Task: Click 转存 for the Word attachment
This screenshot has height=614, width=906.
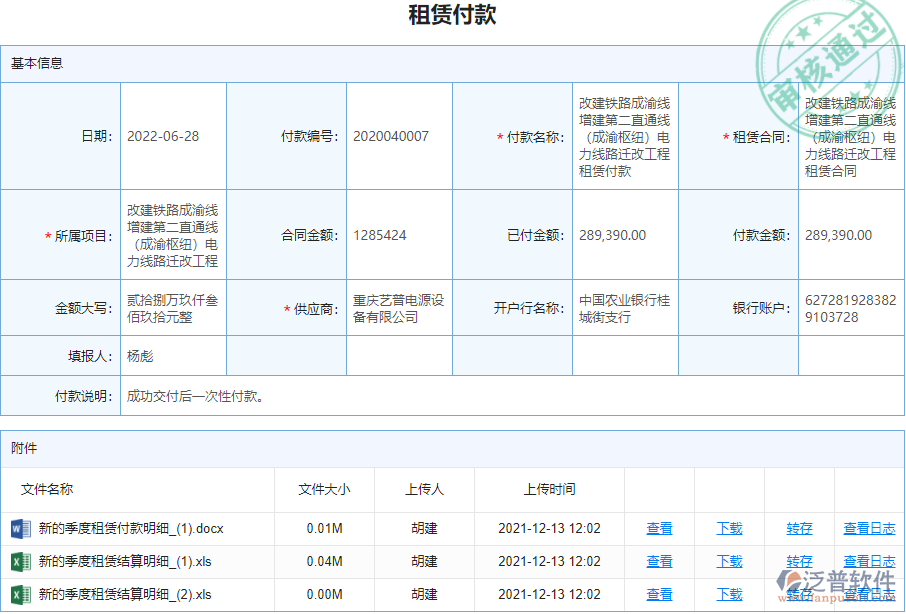Action: pos(799,528)
